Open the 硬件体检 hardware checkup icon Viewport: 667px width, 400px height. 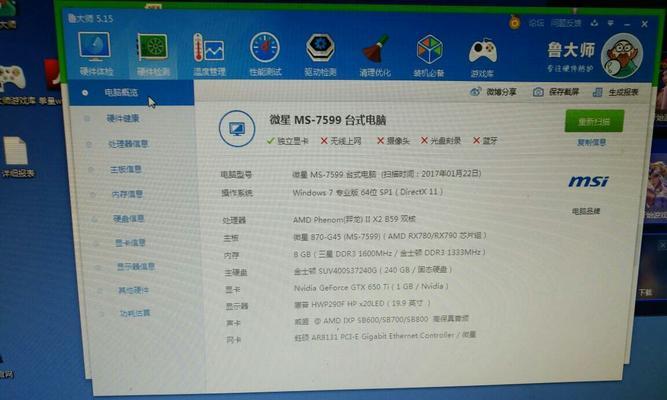click(95, 48)
